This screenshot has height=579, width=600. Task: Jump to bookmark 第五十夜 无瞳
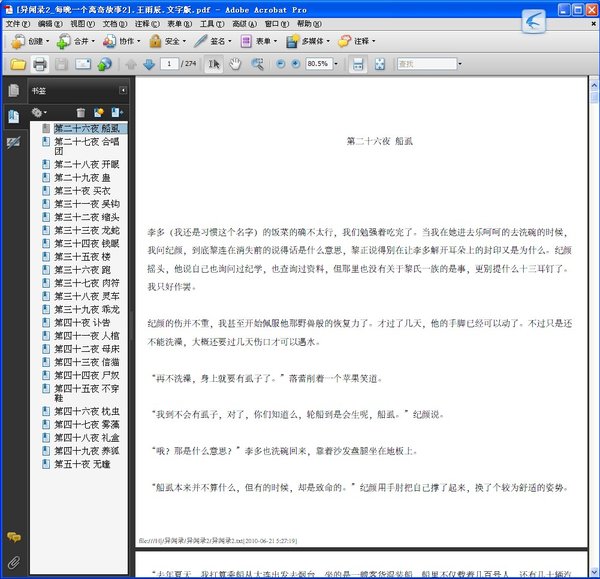click(82, 464)
